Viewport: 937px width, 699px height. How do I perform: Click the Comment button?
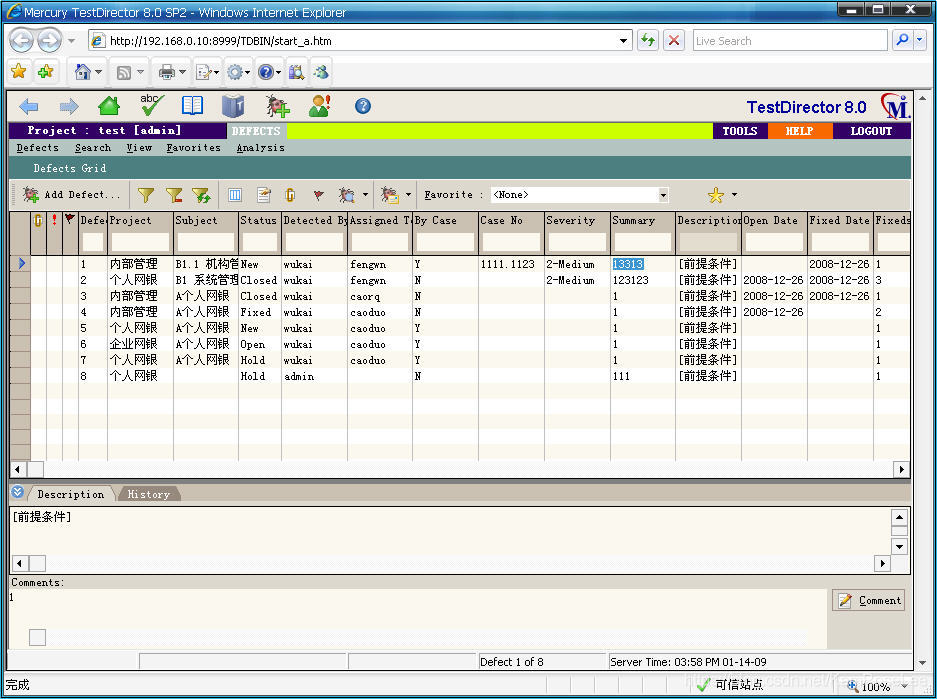[868, 600]
